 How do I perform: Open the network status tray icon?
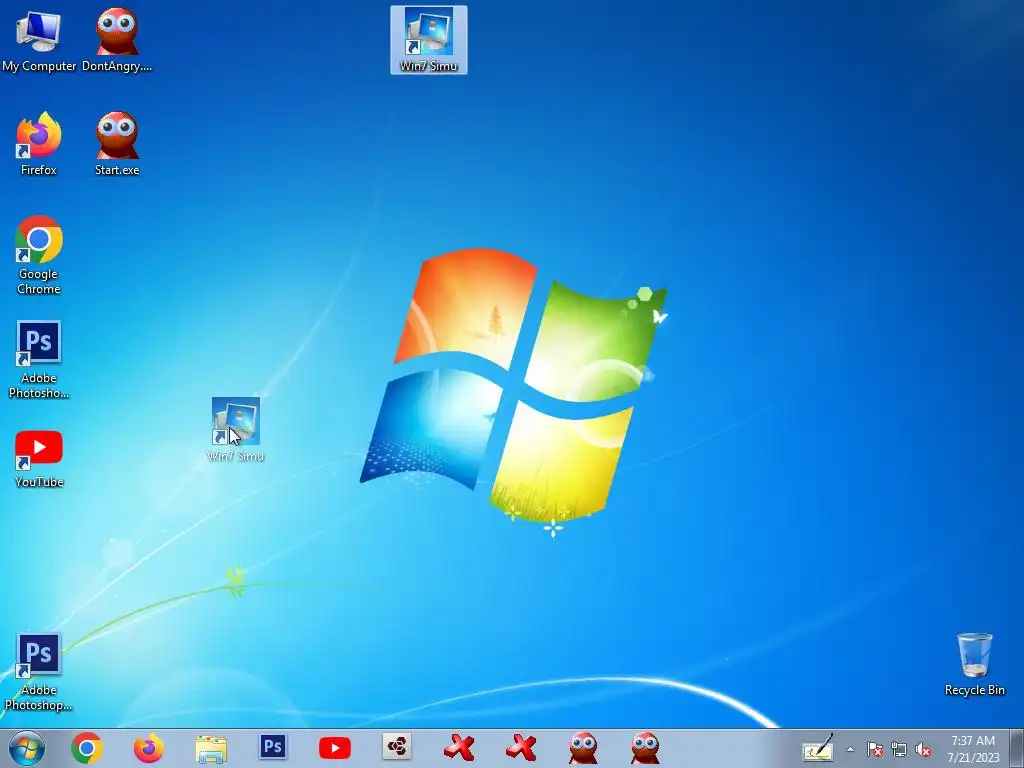coord(899,749)
